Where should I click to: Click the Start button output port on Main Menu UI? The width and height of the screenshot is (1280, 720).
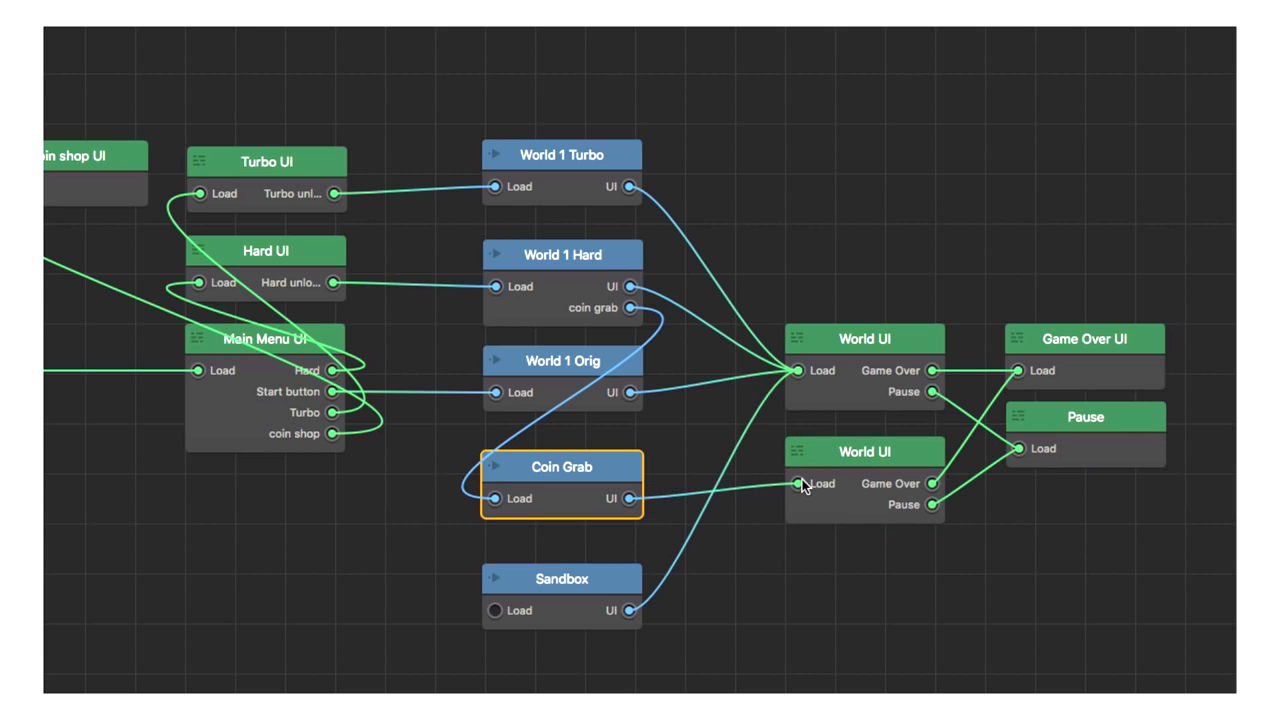[333, 392]
